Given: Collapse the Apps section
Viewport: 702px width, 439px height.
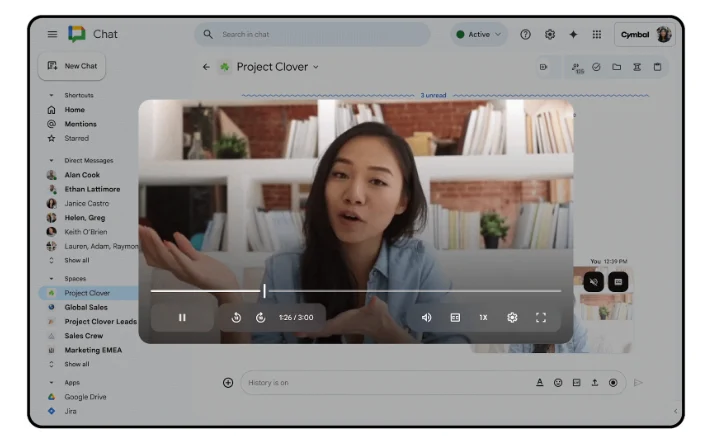Looking at the screenshot, I should coord(51,383).
